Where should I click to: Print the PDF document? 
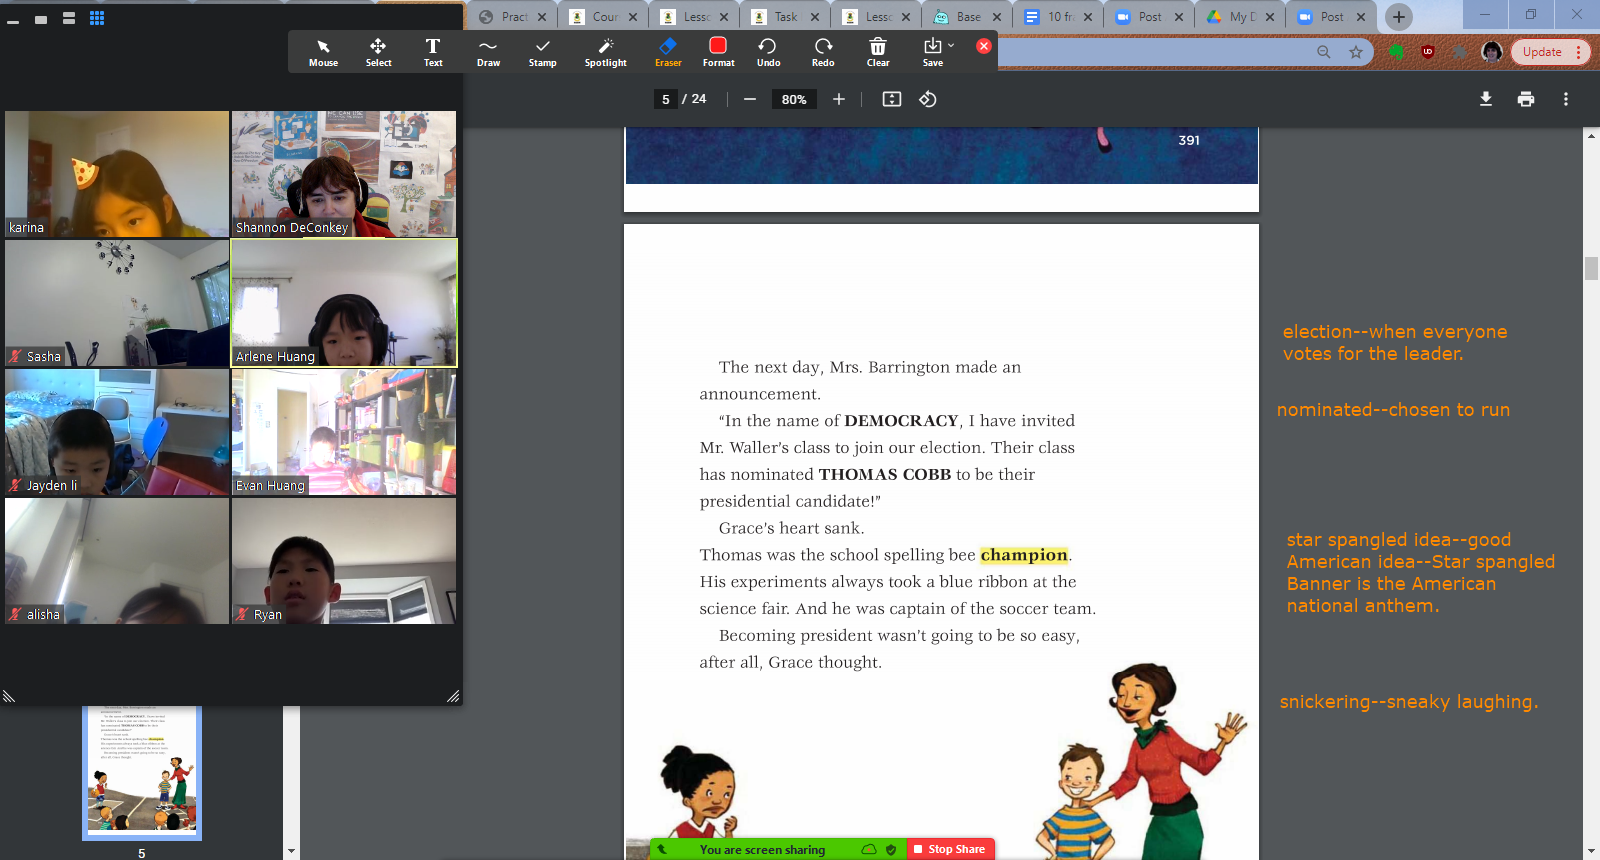(x=1526, y=99)
